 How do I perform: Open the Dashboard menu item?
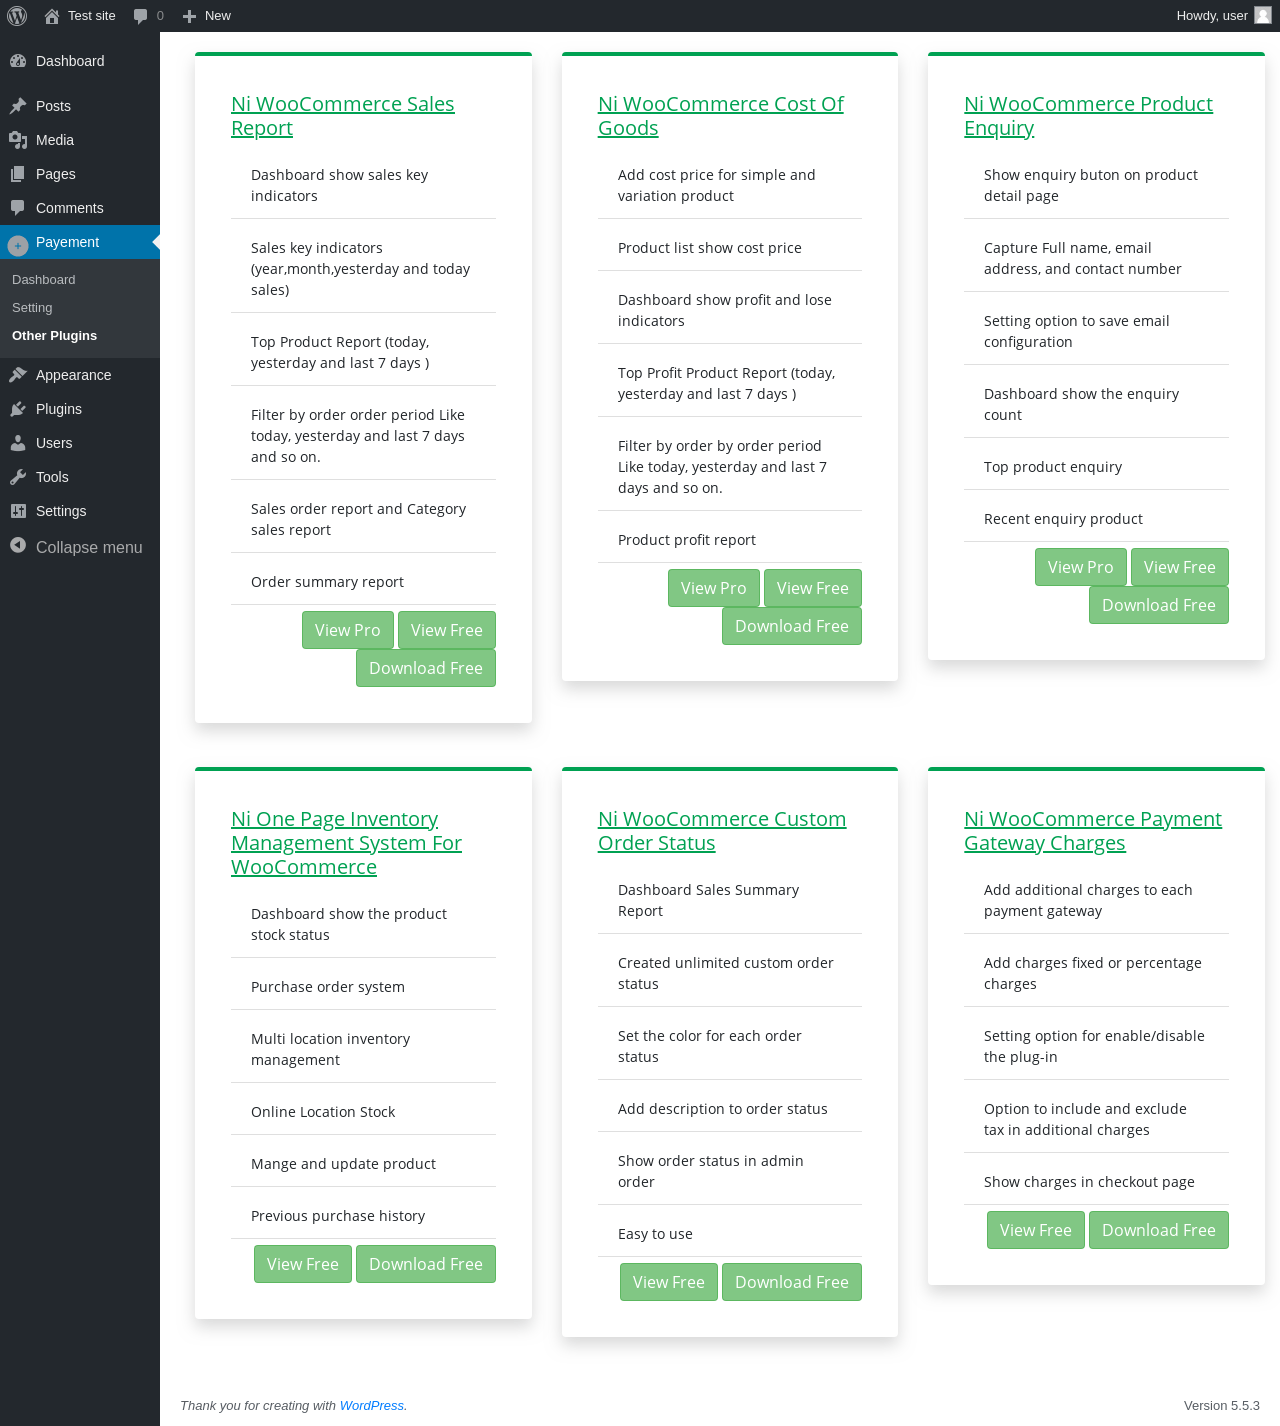70,61
